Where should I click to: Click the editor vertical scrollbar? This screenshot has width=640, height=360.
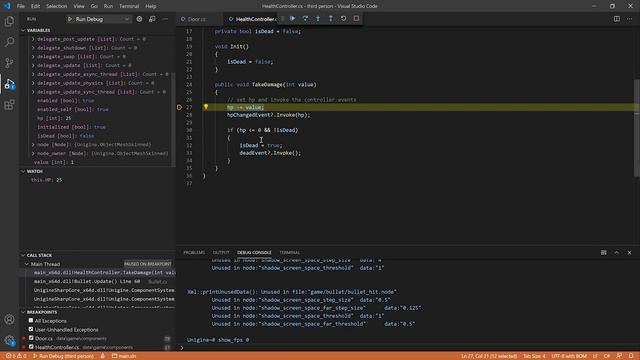click(x=637, y=128)
